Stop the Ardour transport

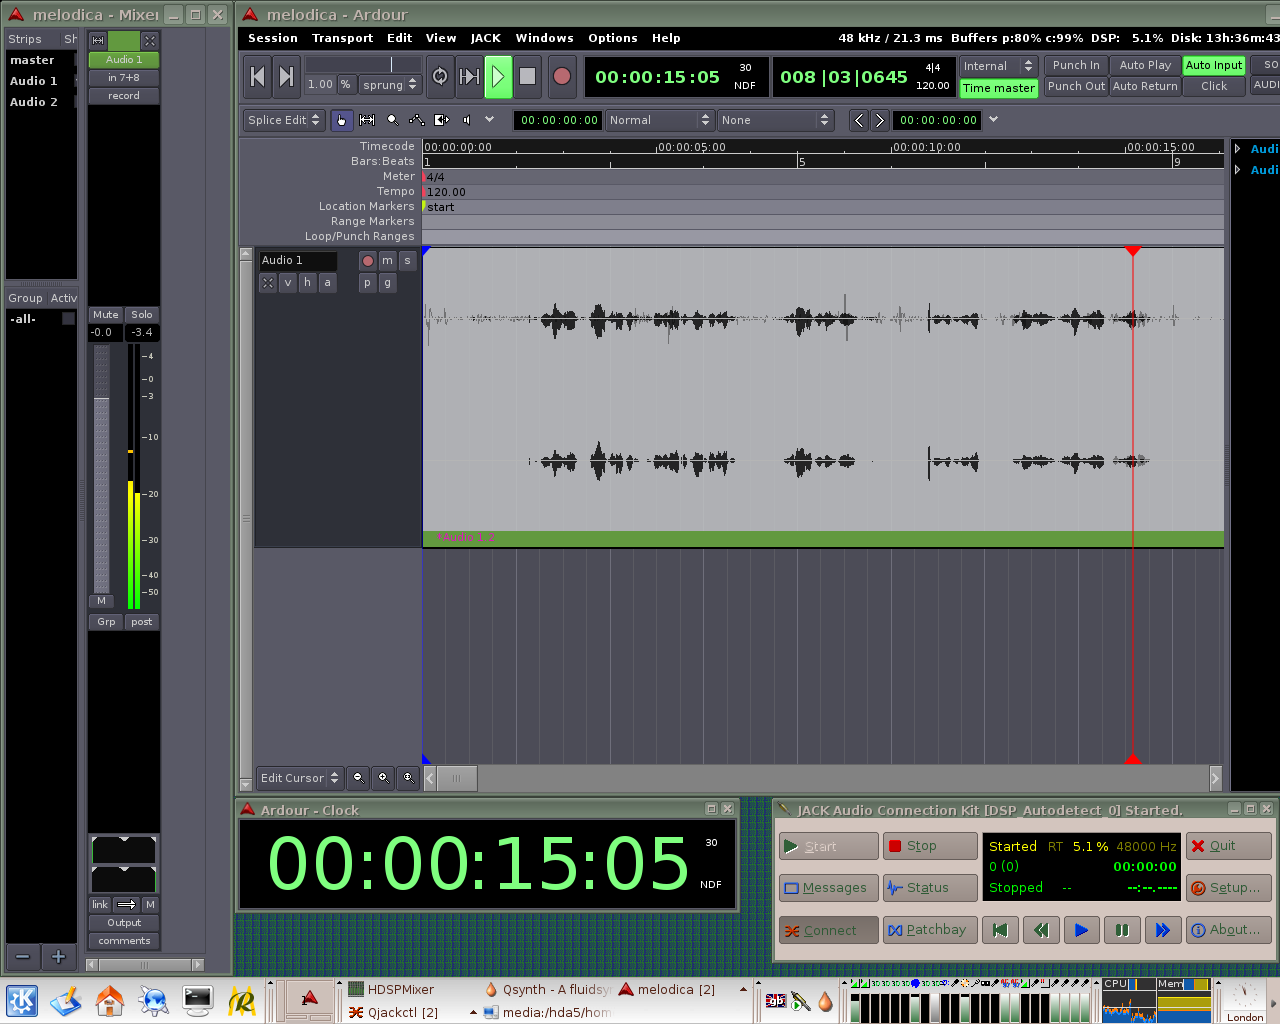tap(528, 77)
